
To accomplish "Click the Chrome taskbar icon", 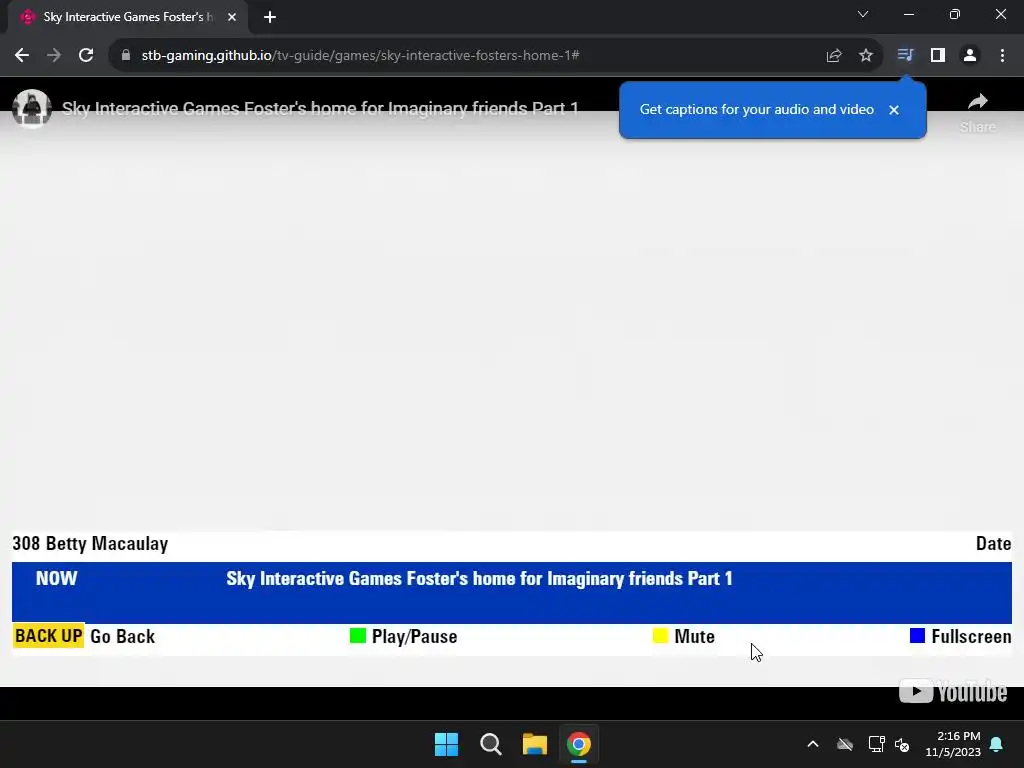I will (579, 744).
